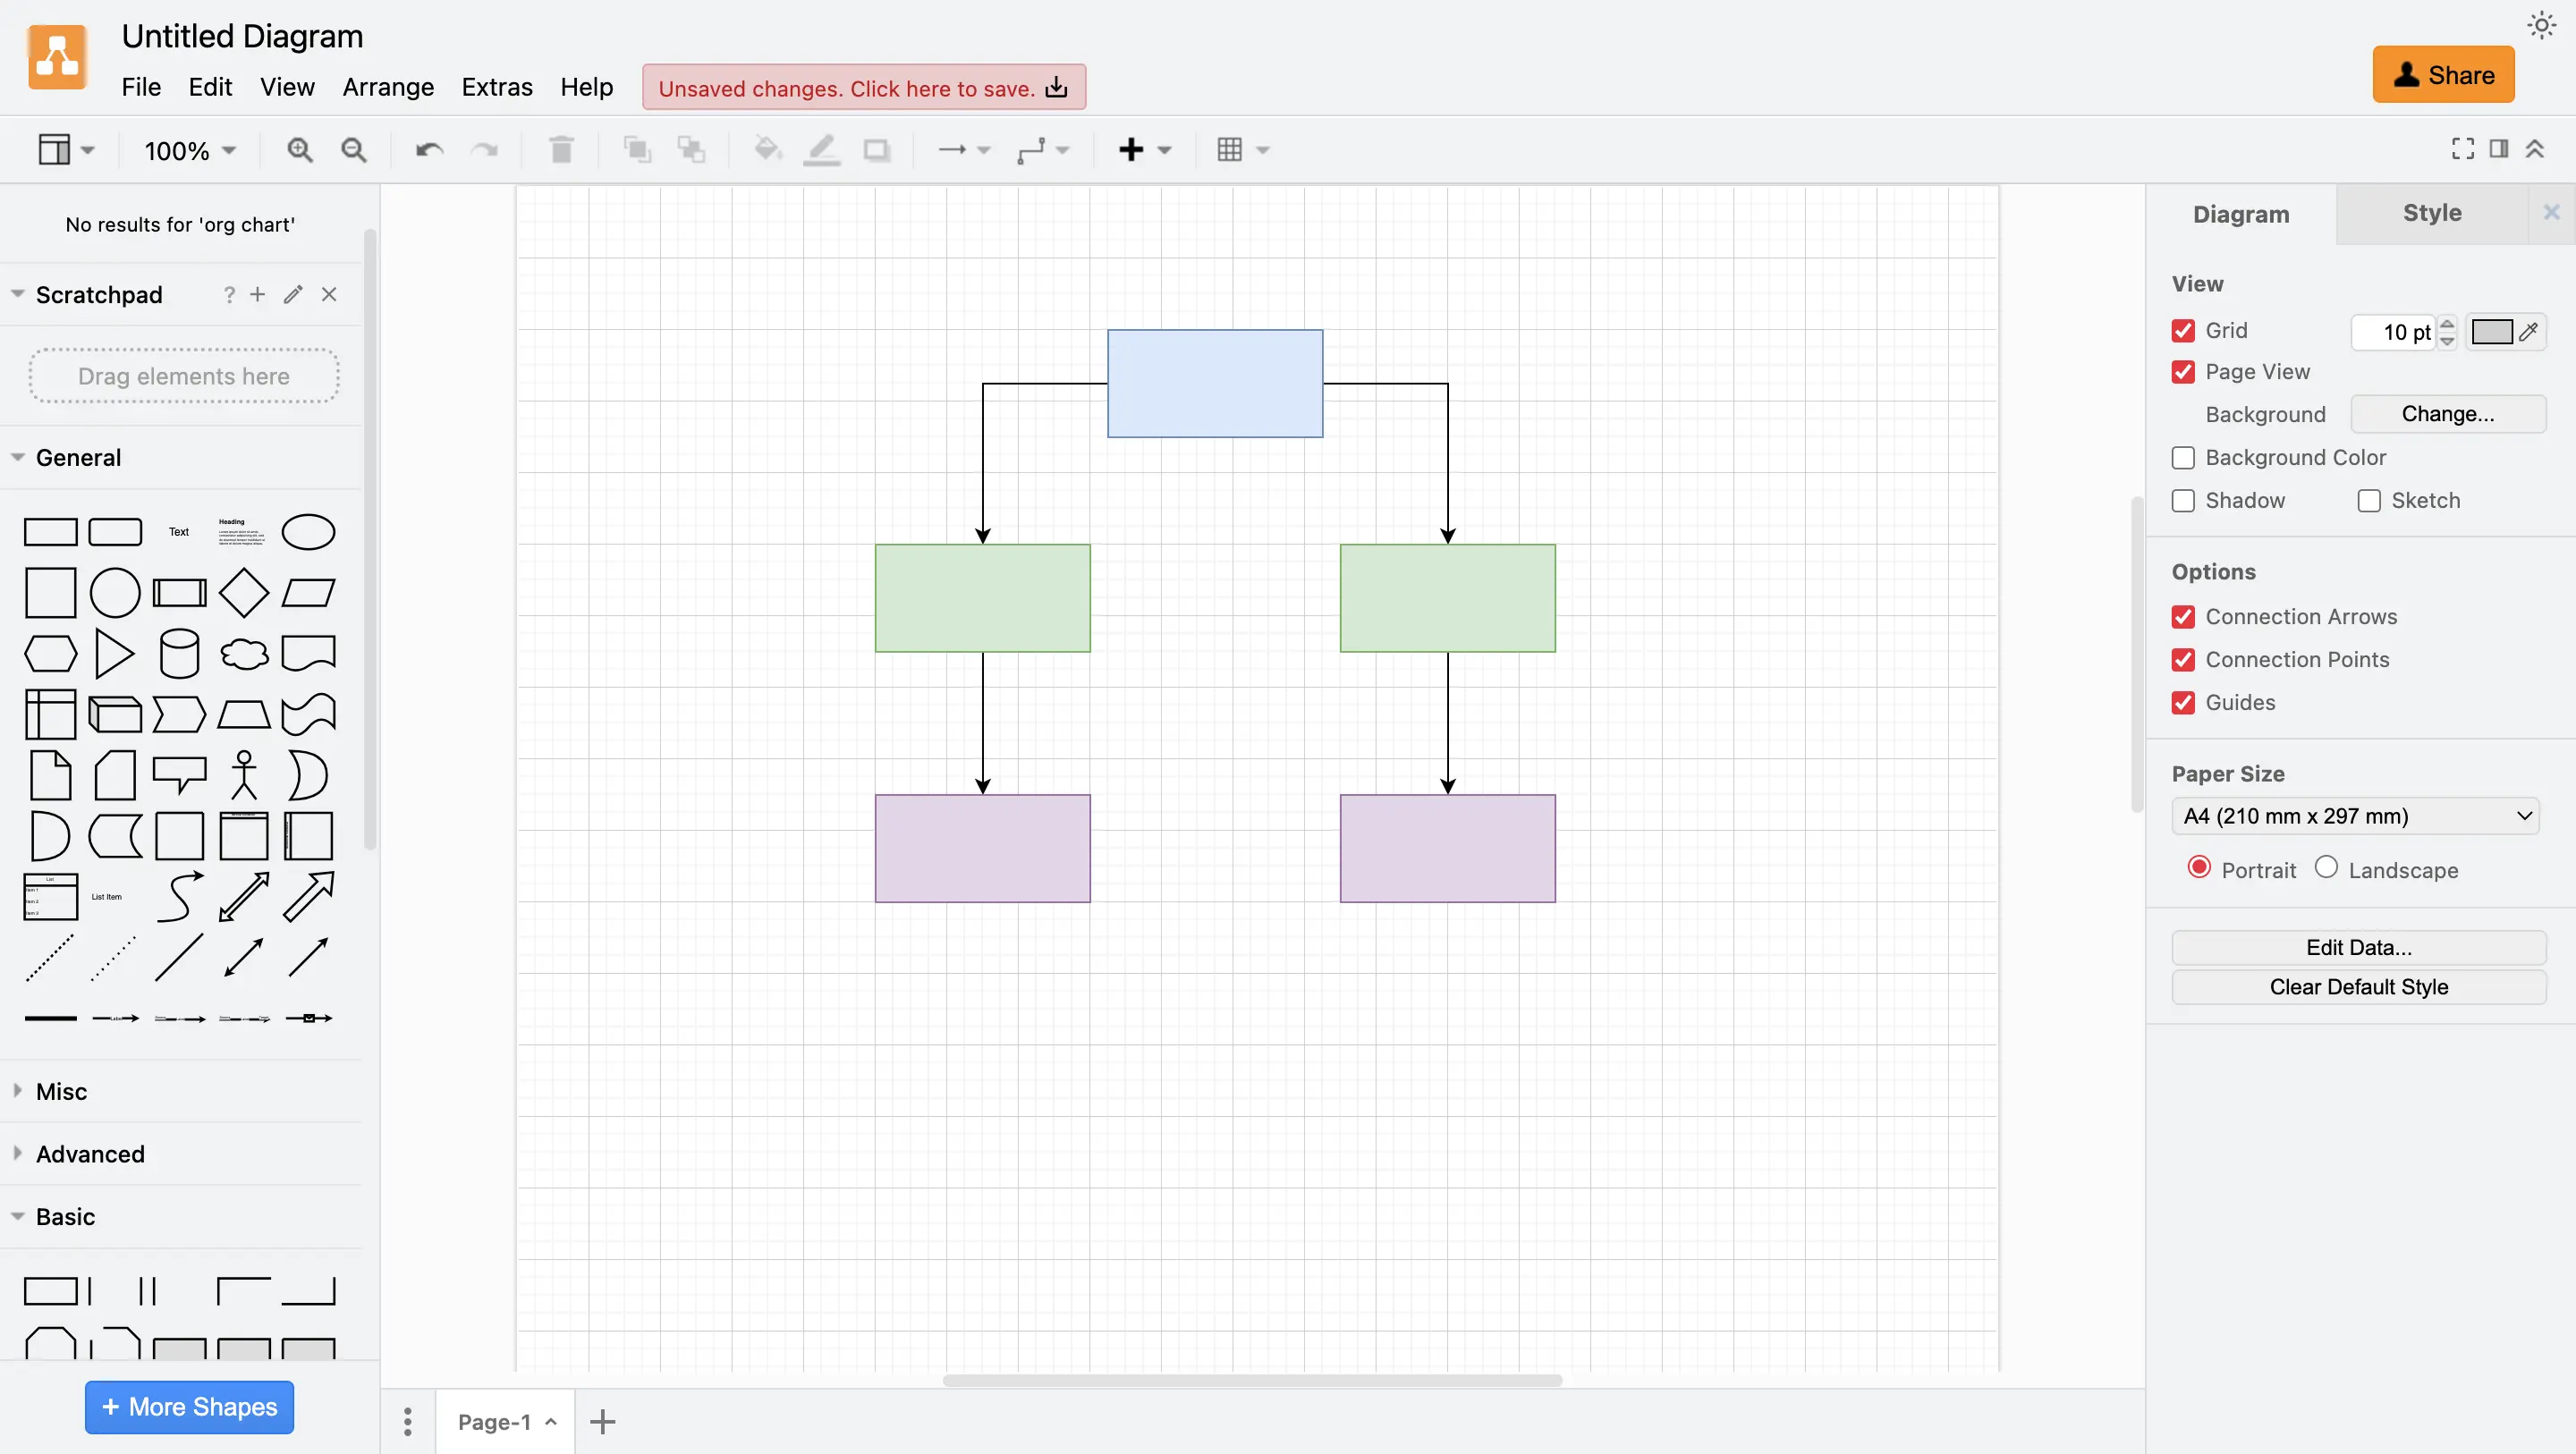The width and height of the screenshot is (2576, 1454).
Task: Open the waypoints style dropdown
Action: 1042,150
